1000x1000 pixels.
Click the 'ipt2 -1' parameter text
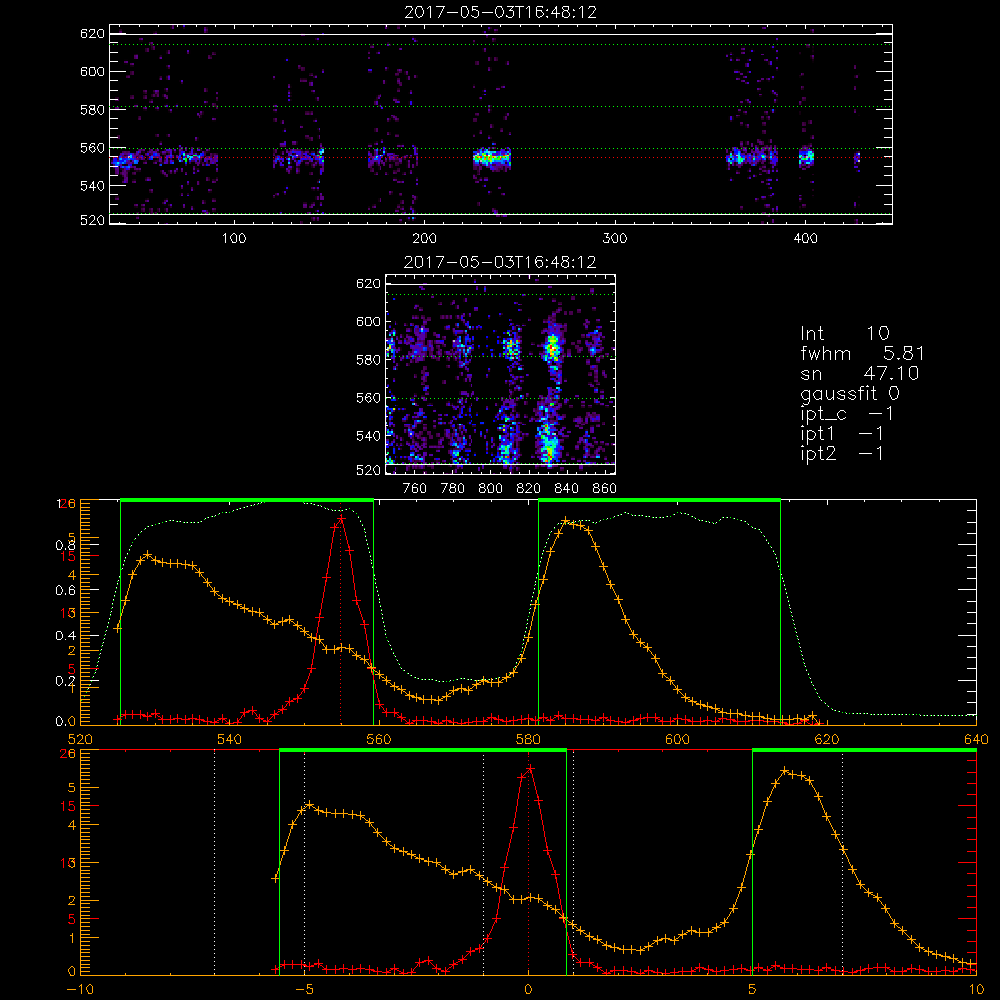point(842,453)
